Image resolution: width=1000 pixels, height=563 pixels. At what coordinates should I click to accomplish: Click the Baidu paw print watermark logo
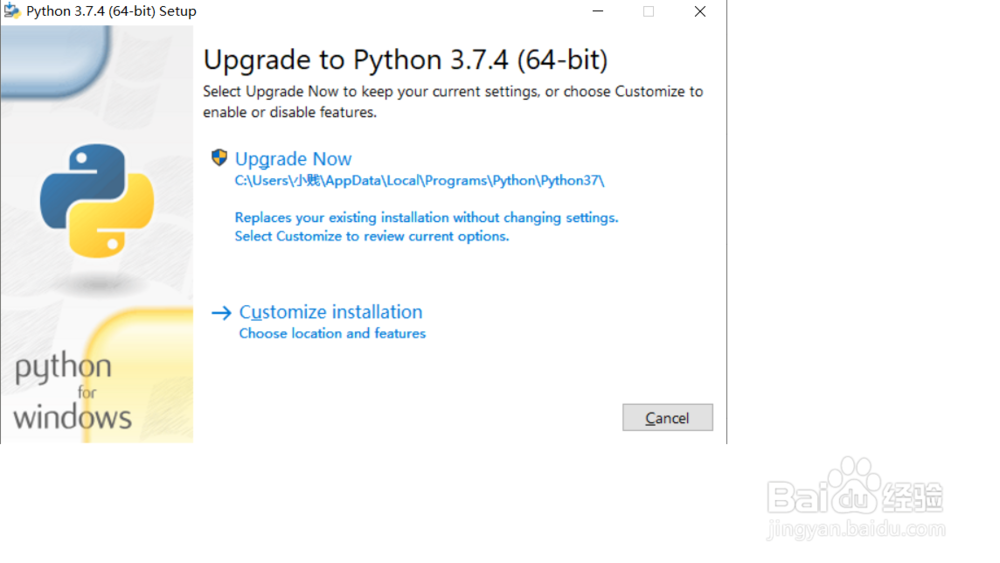(849, 486)
